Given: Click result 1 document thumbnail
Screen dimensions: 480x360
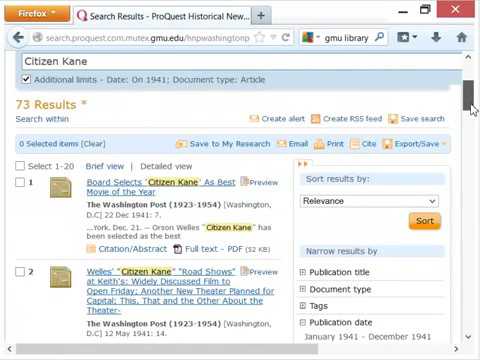Looking at the screenshot, I should click(x=60, y=187).
